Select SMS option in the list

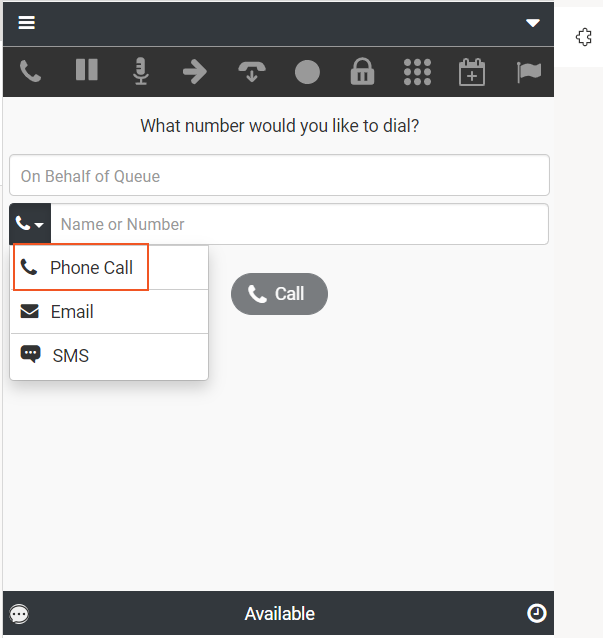click(70, 356)
